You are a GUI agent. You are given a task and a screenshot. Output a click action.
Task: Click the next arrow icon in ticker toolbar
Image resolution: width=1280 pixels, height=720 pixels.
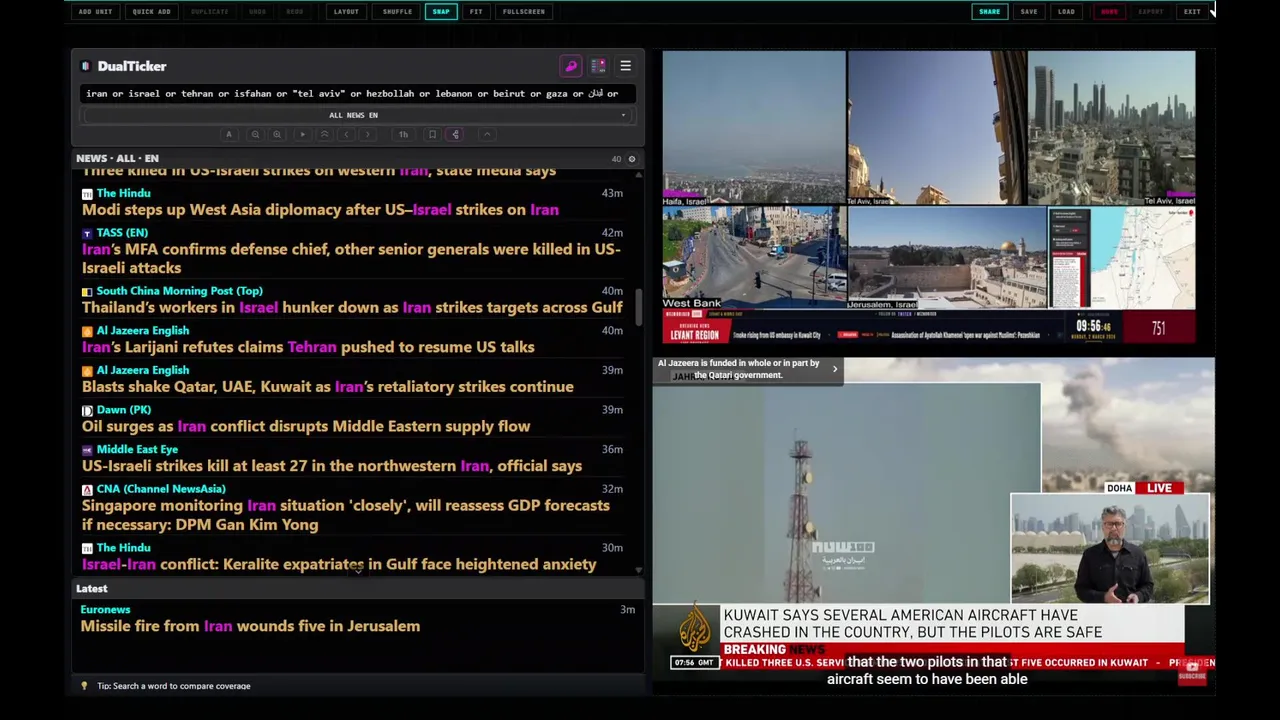(367, 134)
